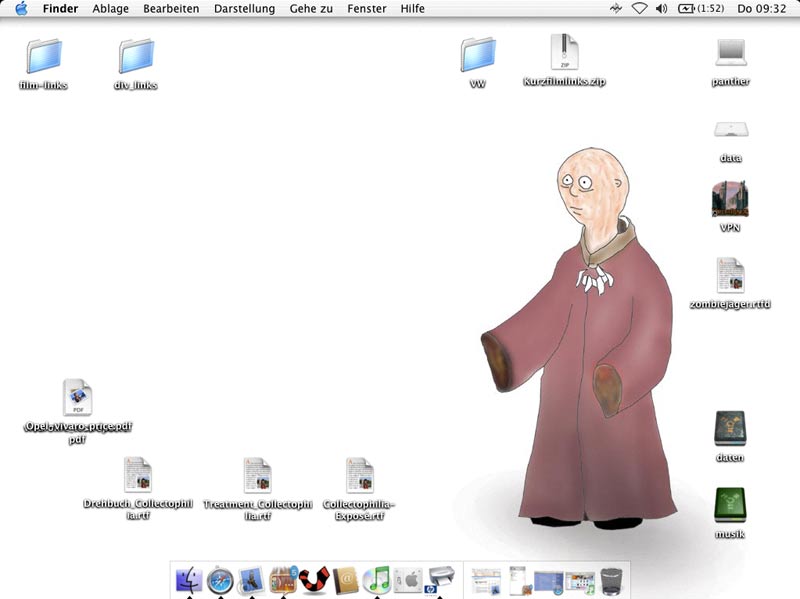
Task: Open the Ablage menu
Action: tap(110, 9)
